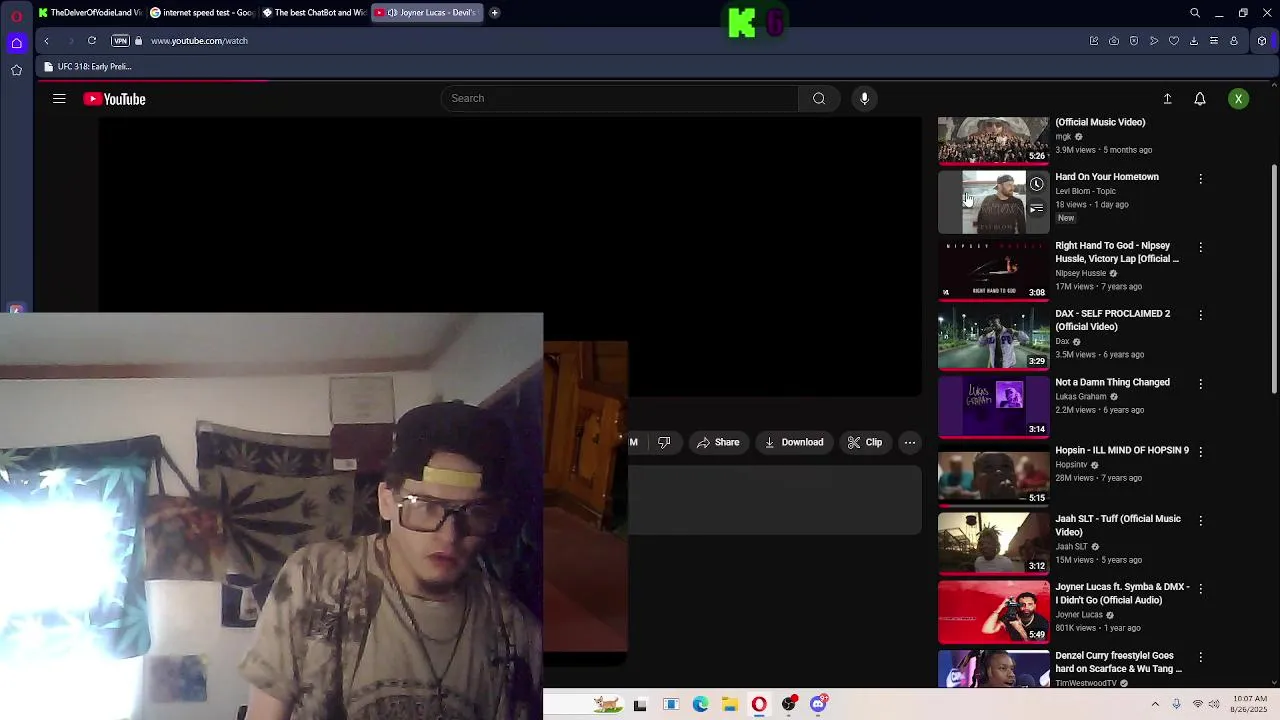Screen dimensions: 1280x720
Task: Open Opera sidebar bookmarks star
Action: [x=16, y=70]
